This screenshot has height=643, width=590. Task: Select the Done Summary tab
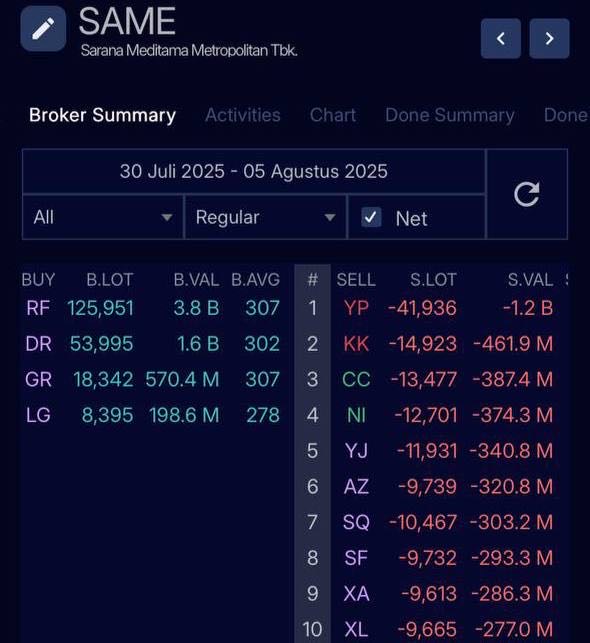point(450,115)
